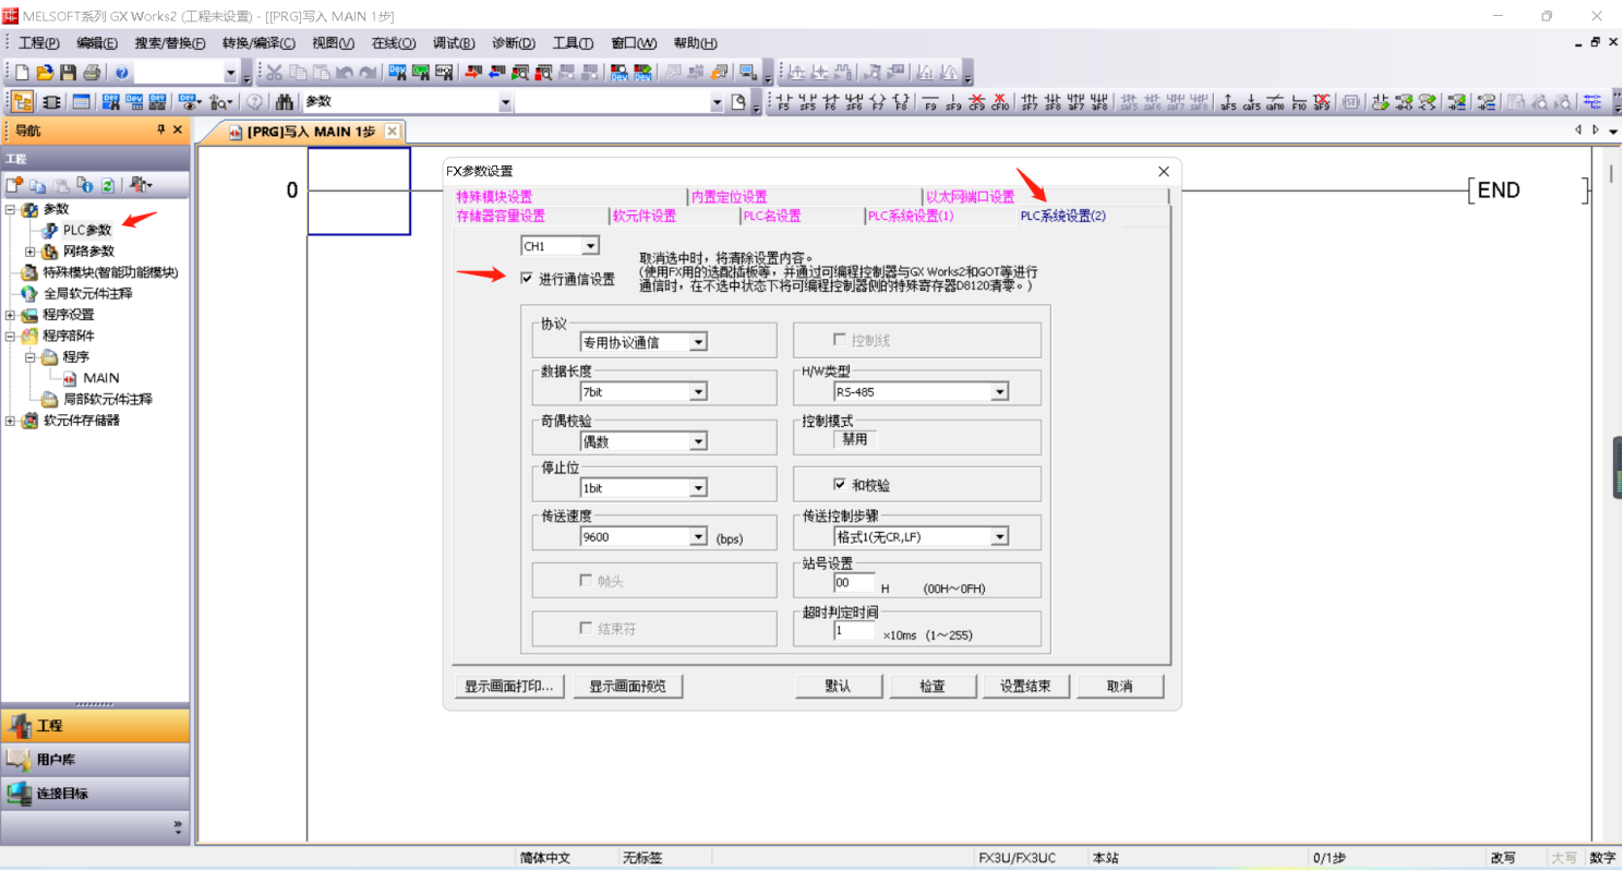The height and width of the screenshot is (870, 1622).
Task: Draw vertical line with sF9 icon
Action: [x=953, y=102]
